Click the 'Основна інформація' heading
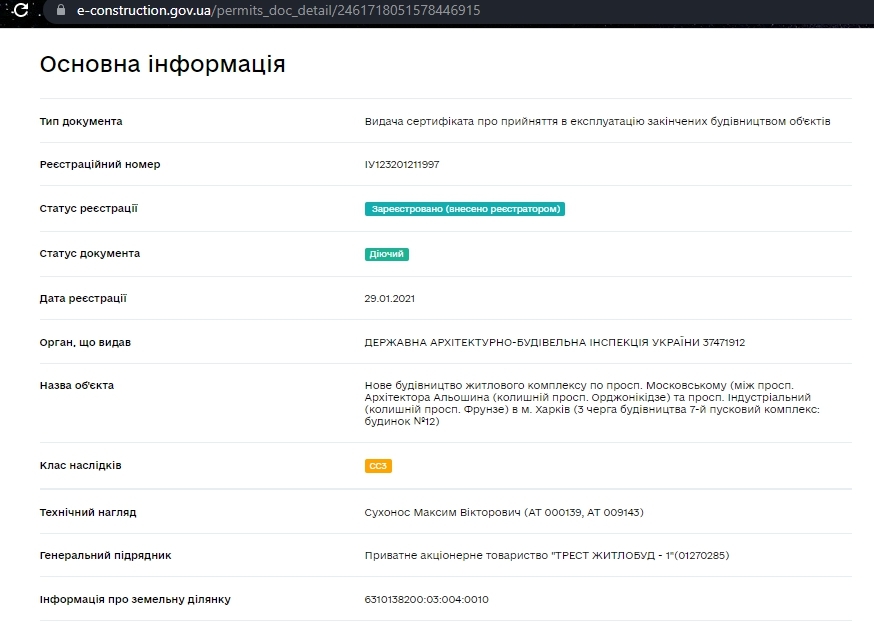 coord(162,64)
